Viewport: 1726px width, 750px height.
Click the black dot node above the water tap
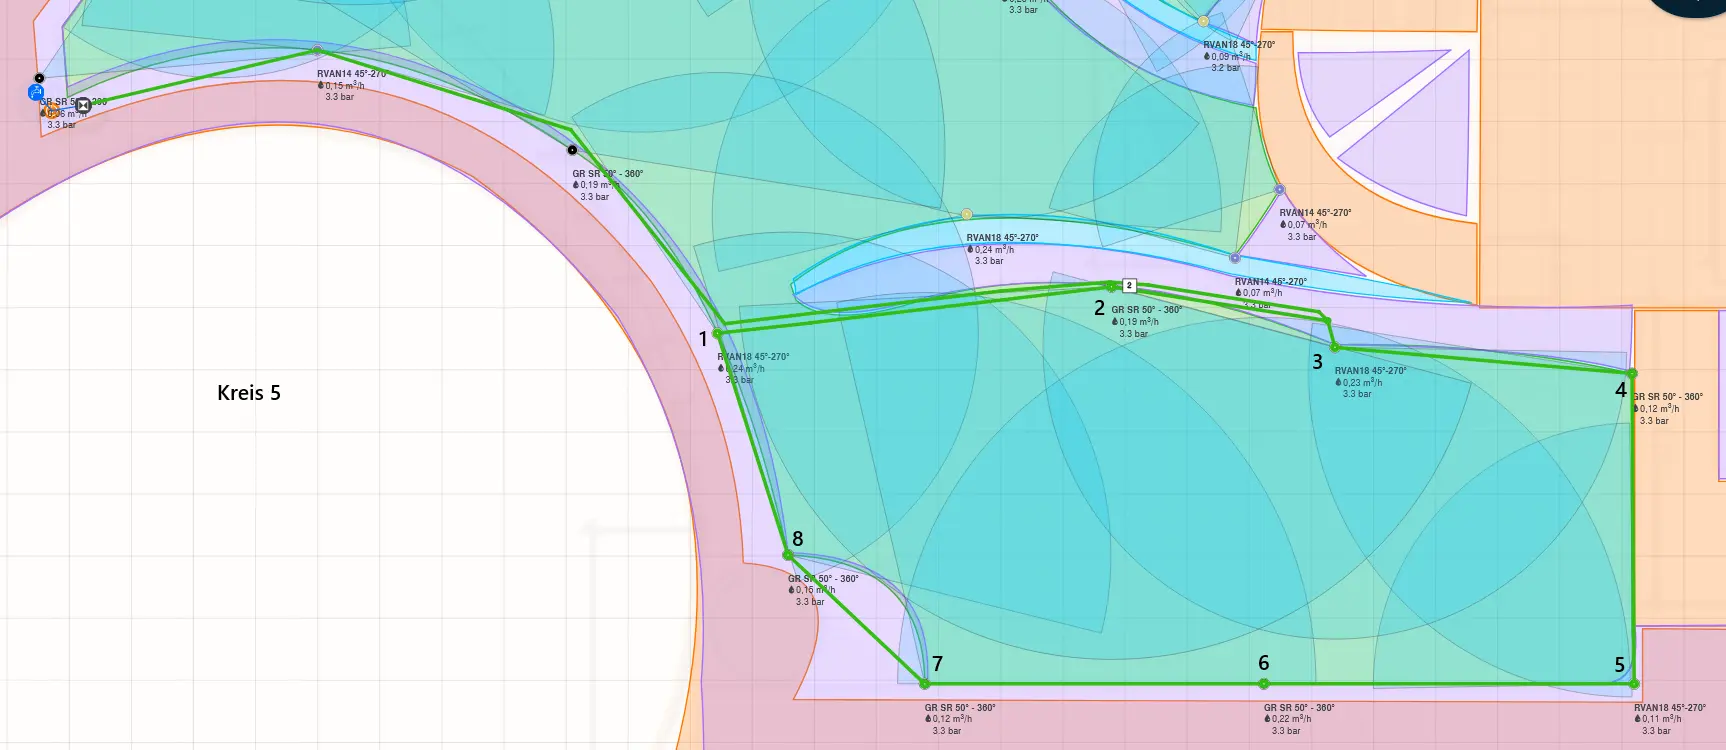[x=40, y=78]
